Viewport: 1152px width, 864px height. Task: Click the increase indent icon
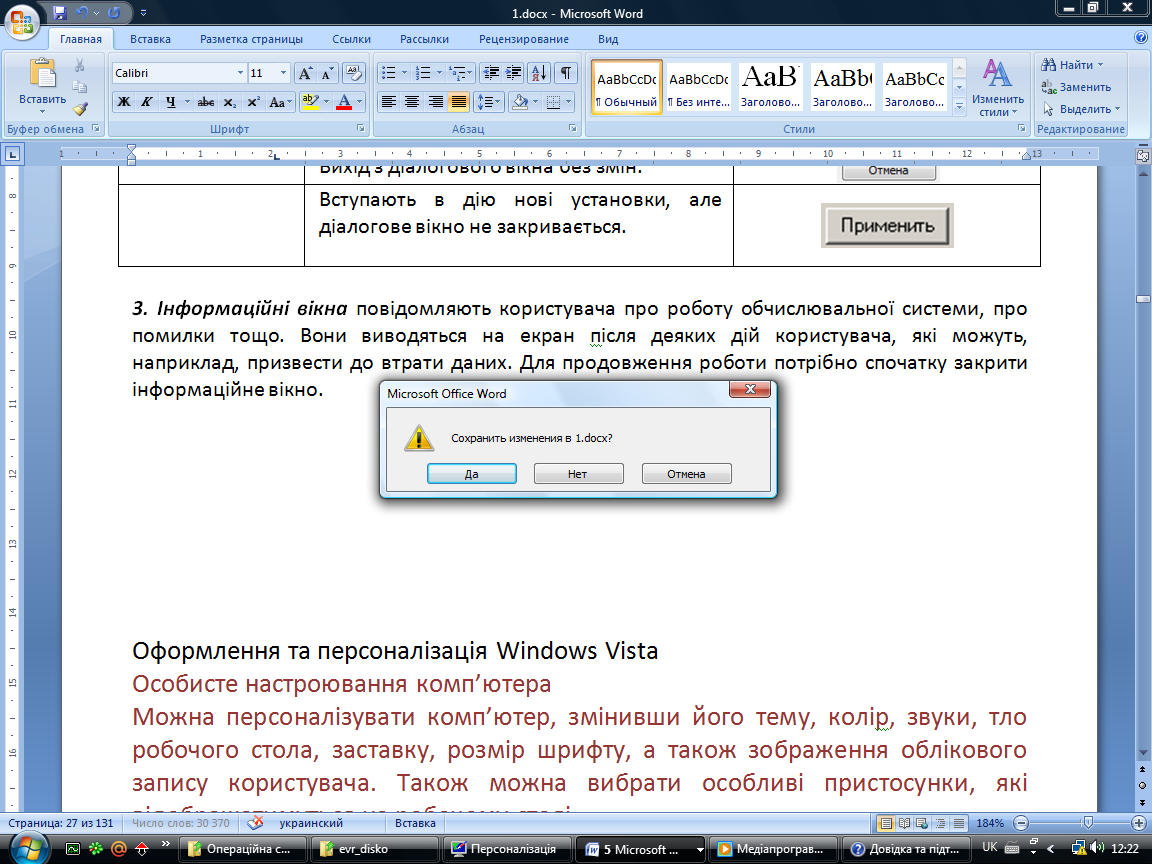(514, 73)
